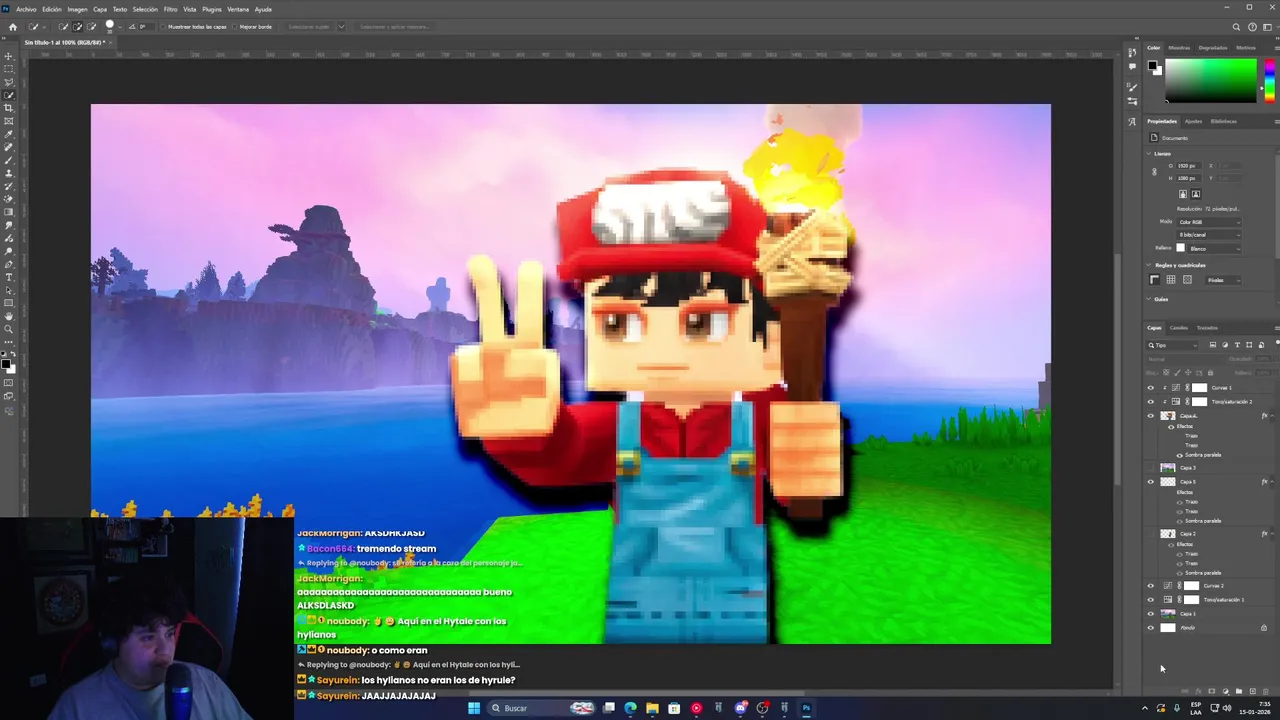This screenshot has height=720, width=1280.
Task: Click Seleccionar y aplicar máscara button
Action: [x=394, y=27]
